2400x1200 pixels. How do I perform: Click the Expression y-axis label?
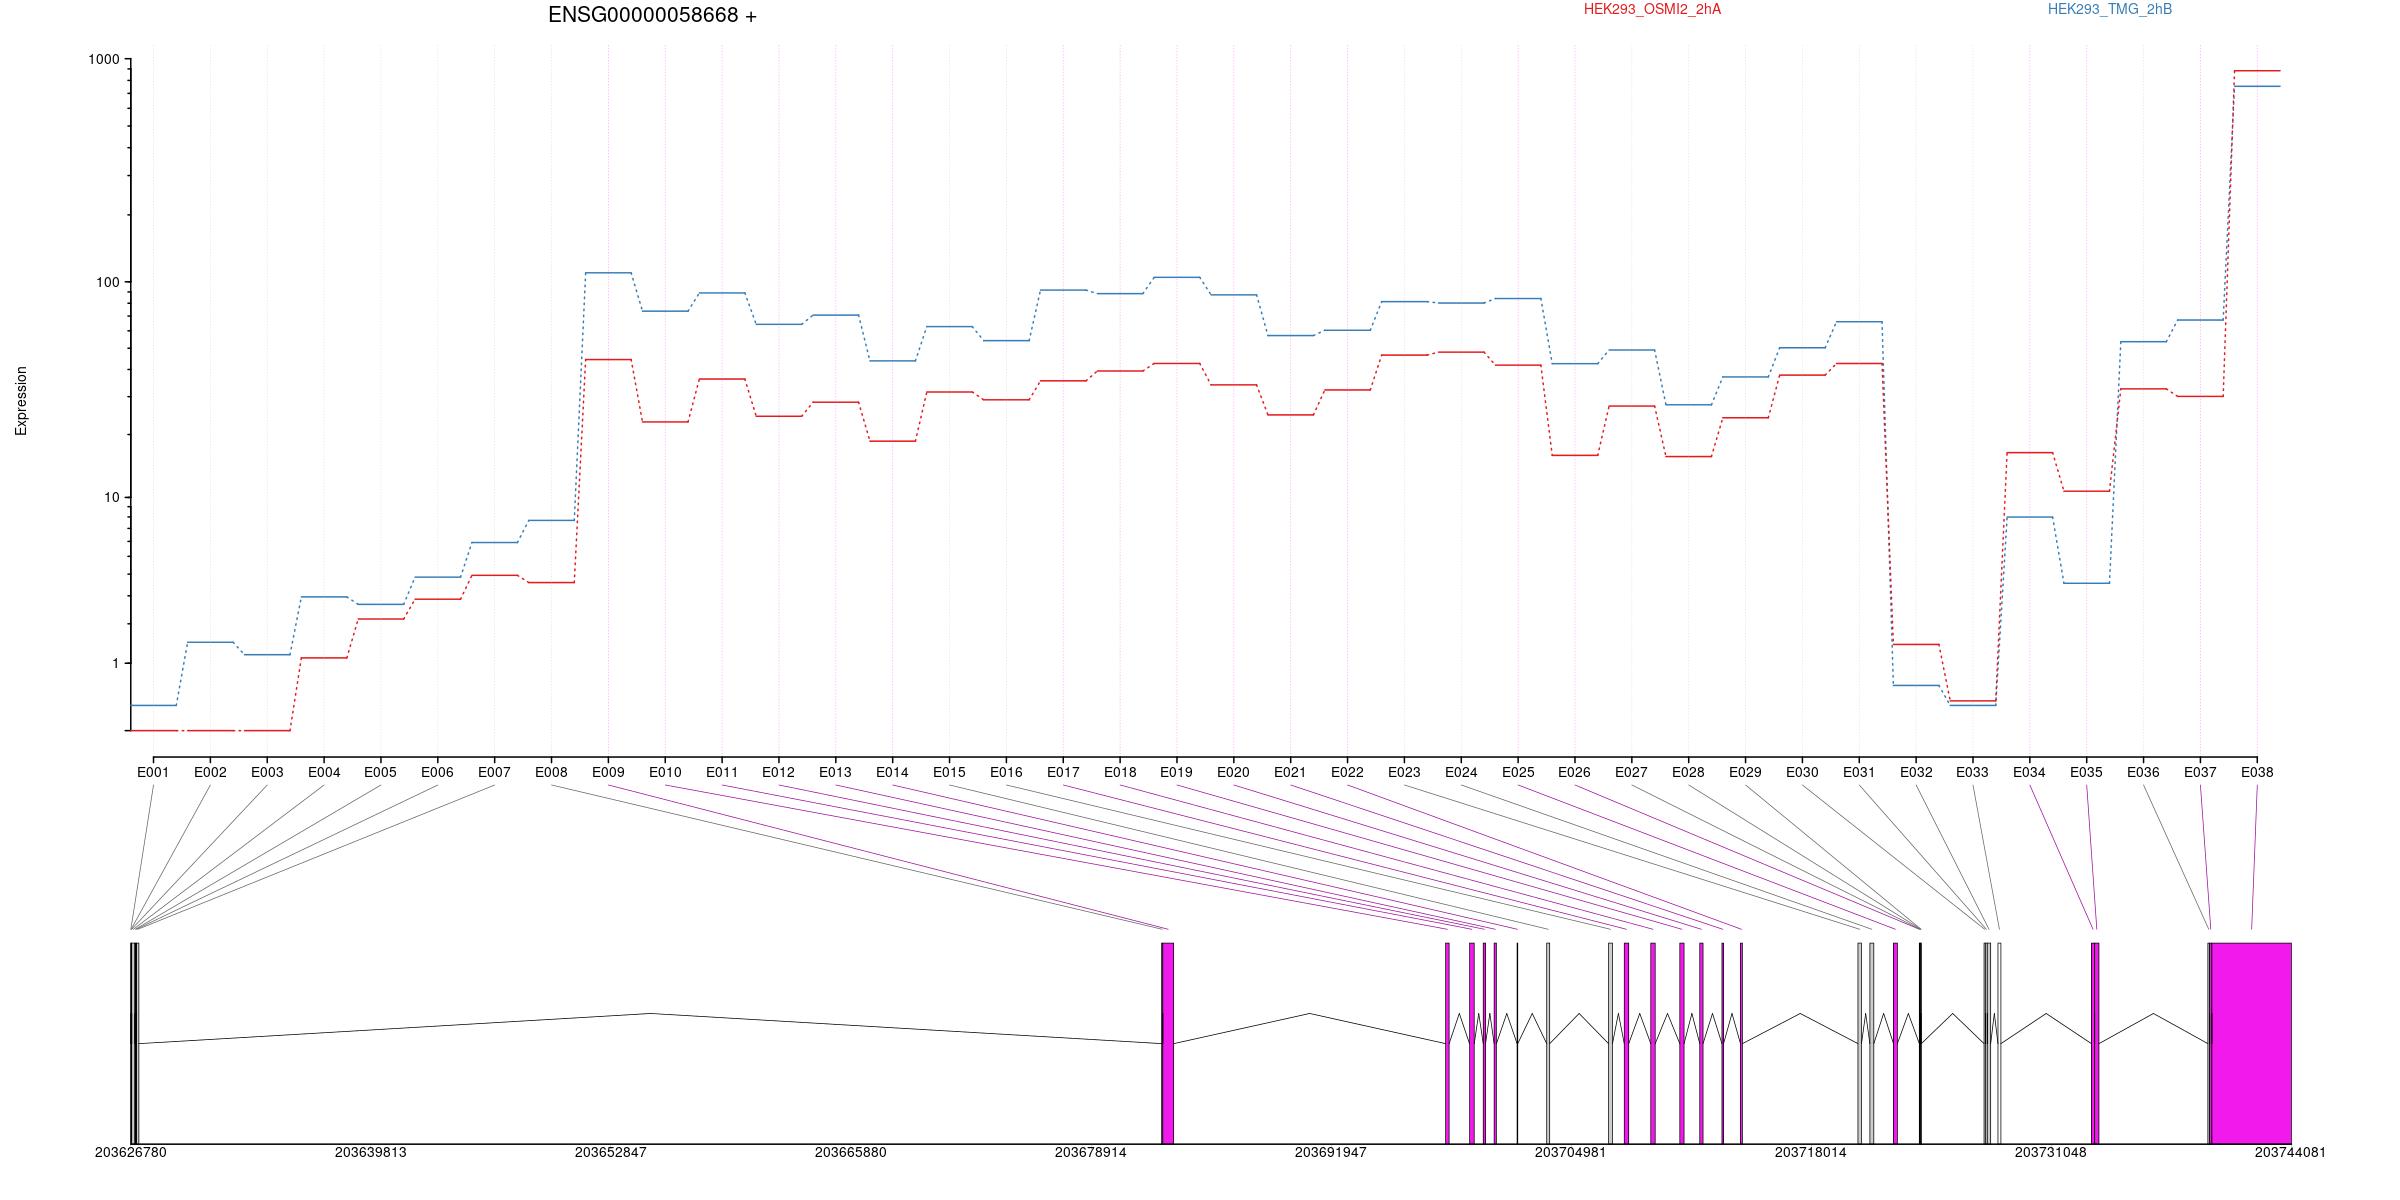point(21,400)
